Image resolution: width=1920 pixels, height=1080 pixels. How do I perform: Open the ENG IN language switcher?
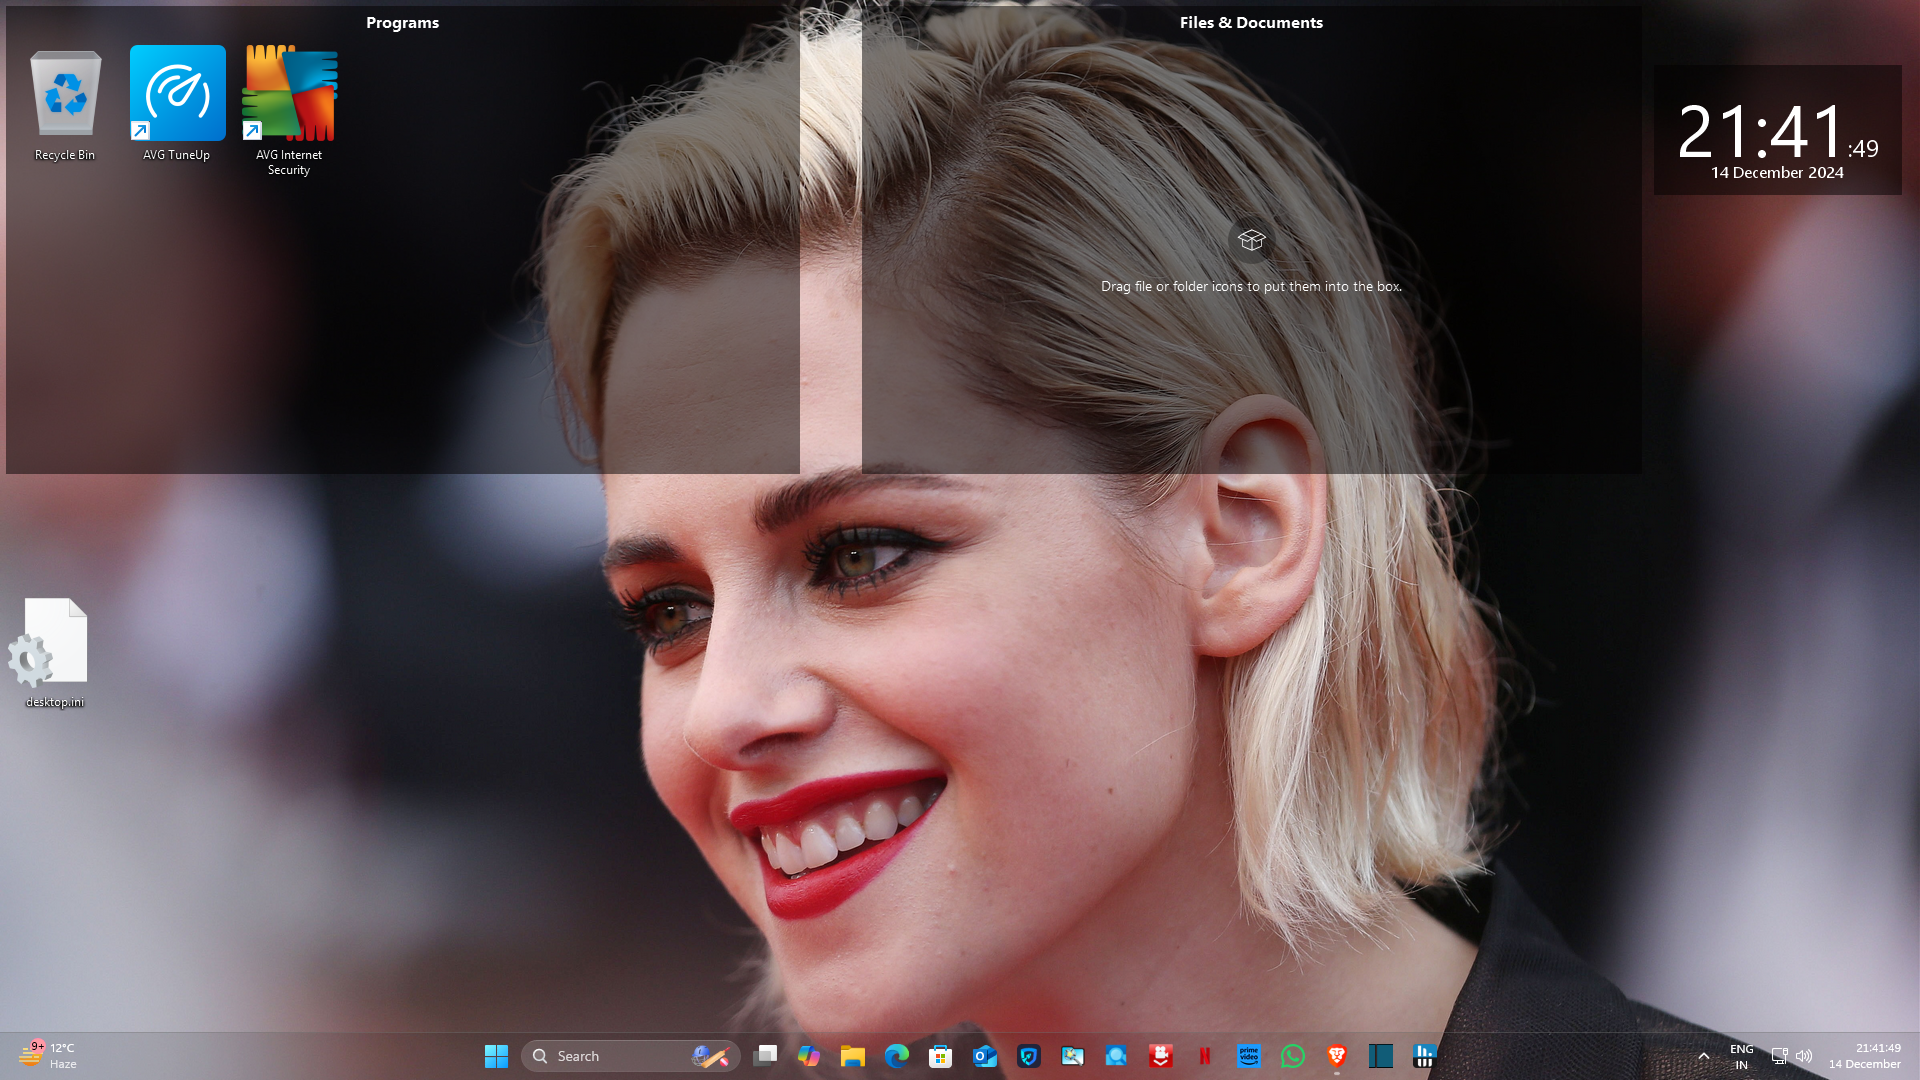click(1741, 1056)
